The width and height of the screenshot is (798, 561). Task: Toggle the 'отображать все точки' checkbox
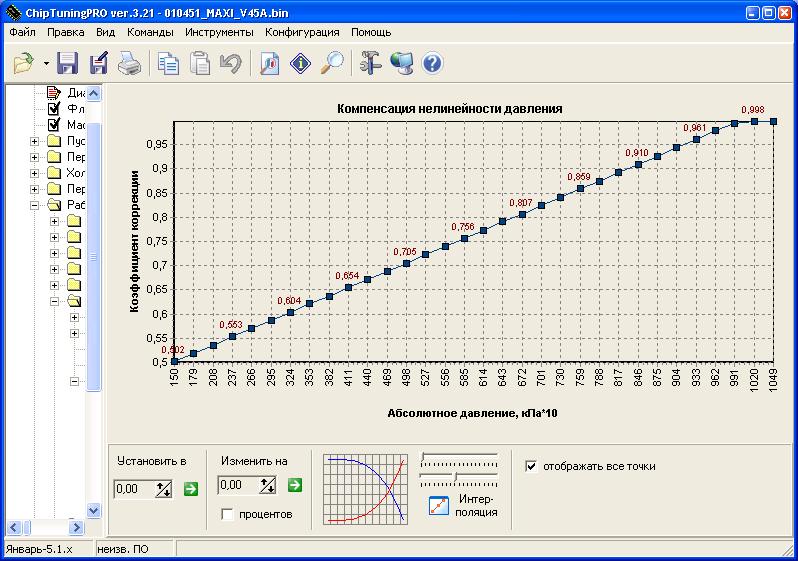pos(532,465)
